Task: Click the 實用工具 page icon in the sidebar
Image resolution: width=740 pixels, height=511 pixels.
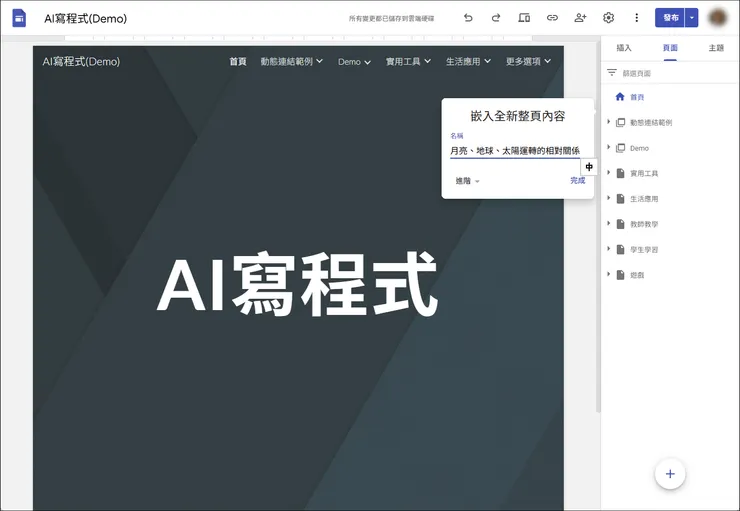Action: 621,173
